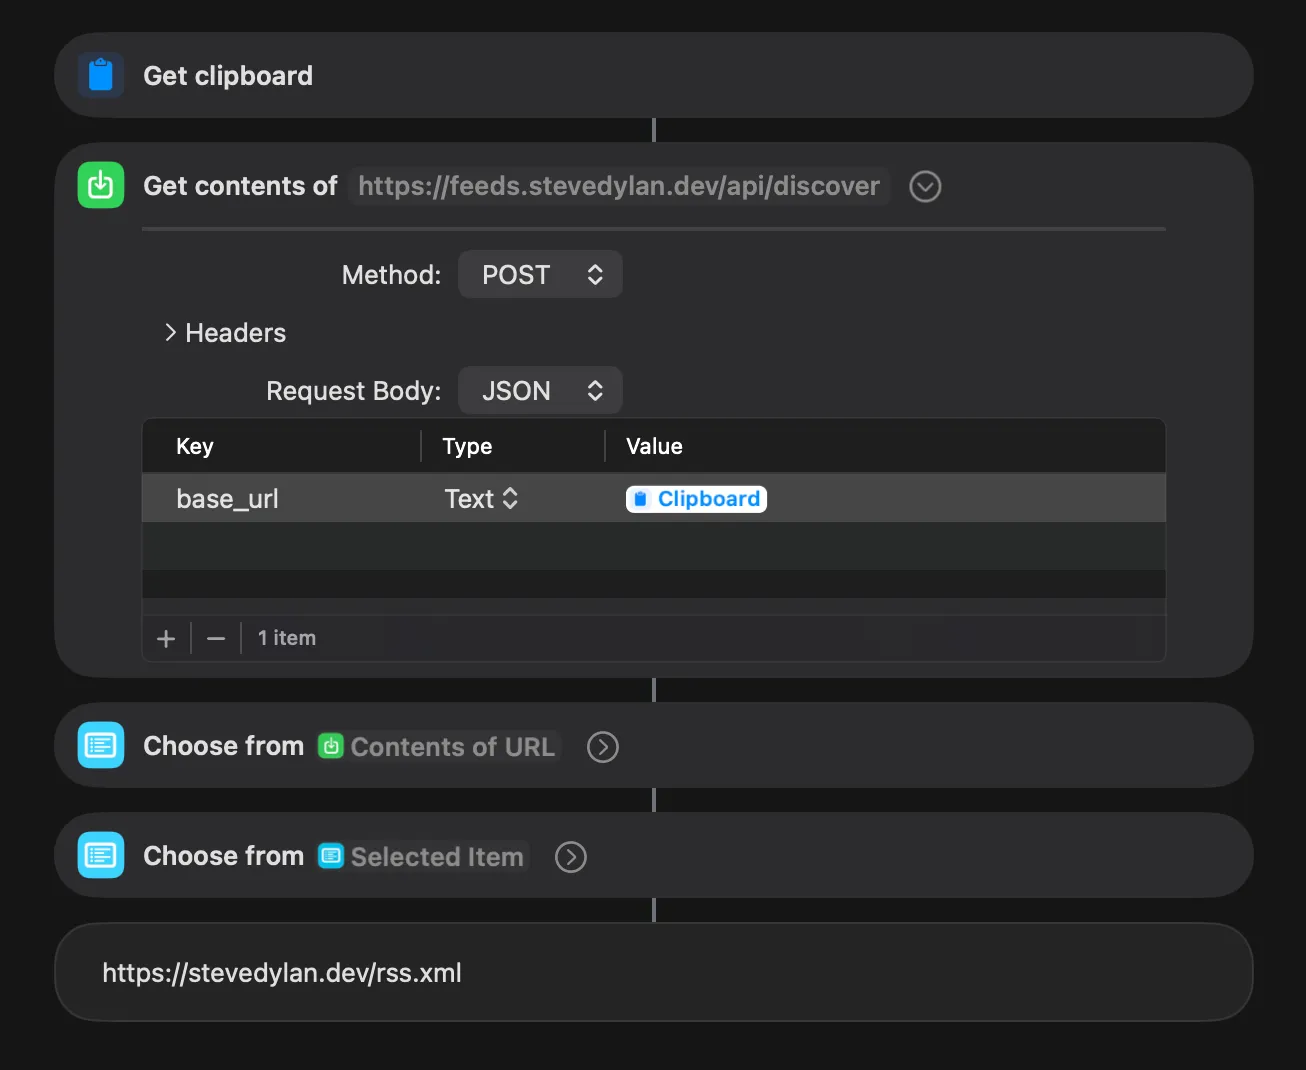
Task: Change the Text type selector for base_url
Action: coord(481,499)
